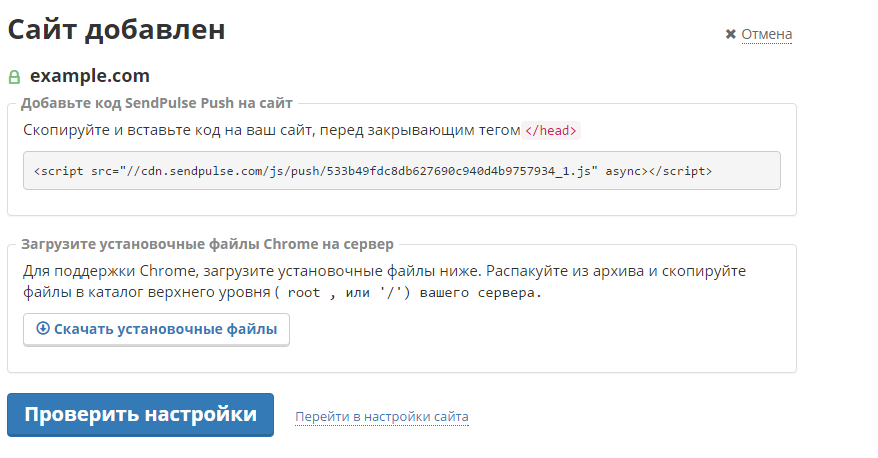
Task: Click inside the script code snippet box
Action: [401, 171]
